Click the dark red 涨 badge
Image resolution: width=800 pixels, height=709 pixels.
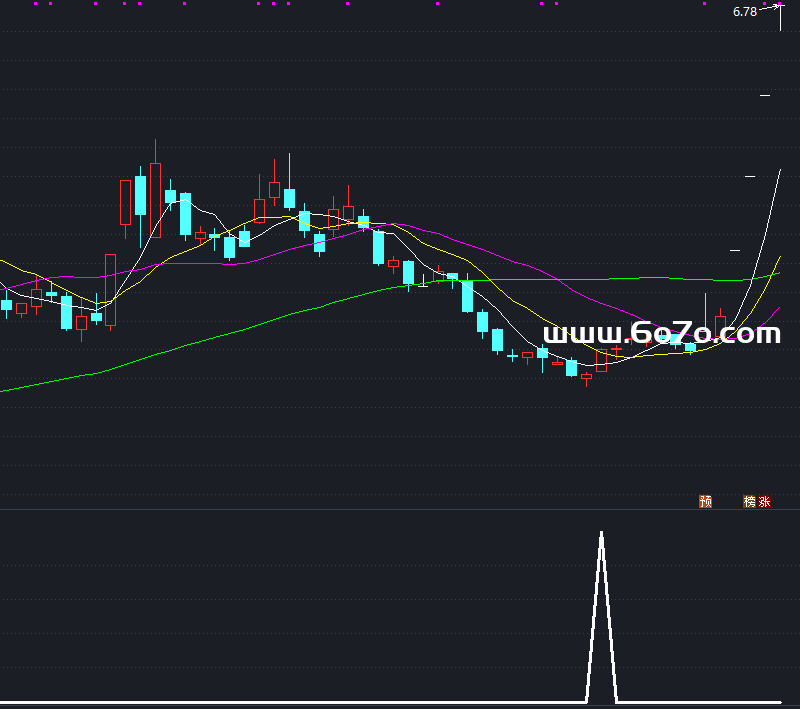764,501
